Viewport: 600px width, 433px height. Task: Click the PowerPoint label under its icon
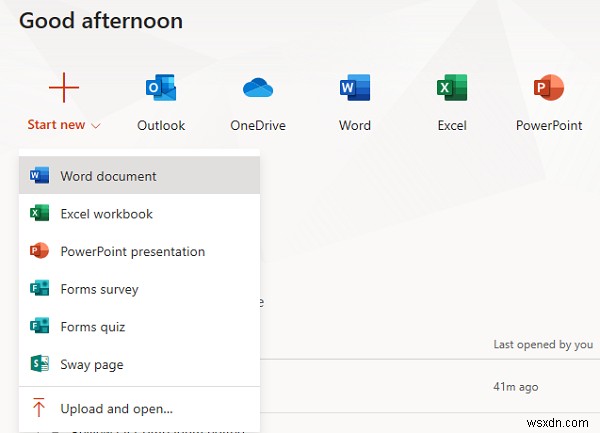pos(549,125)
